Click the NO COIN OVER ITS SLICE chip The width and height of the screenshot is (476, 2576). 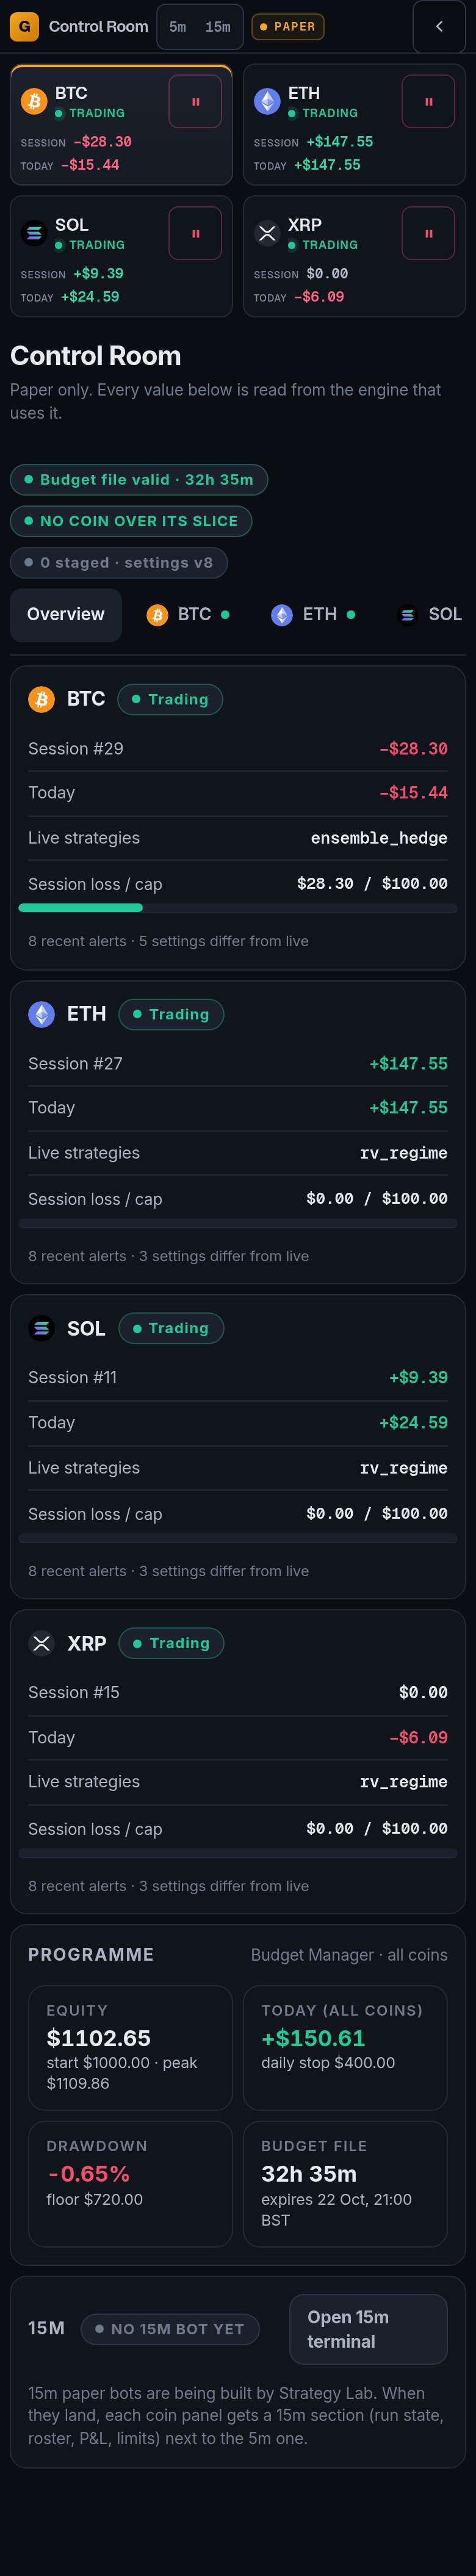point(131,521)
